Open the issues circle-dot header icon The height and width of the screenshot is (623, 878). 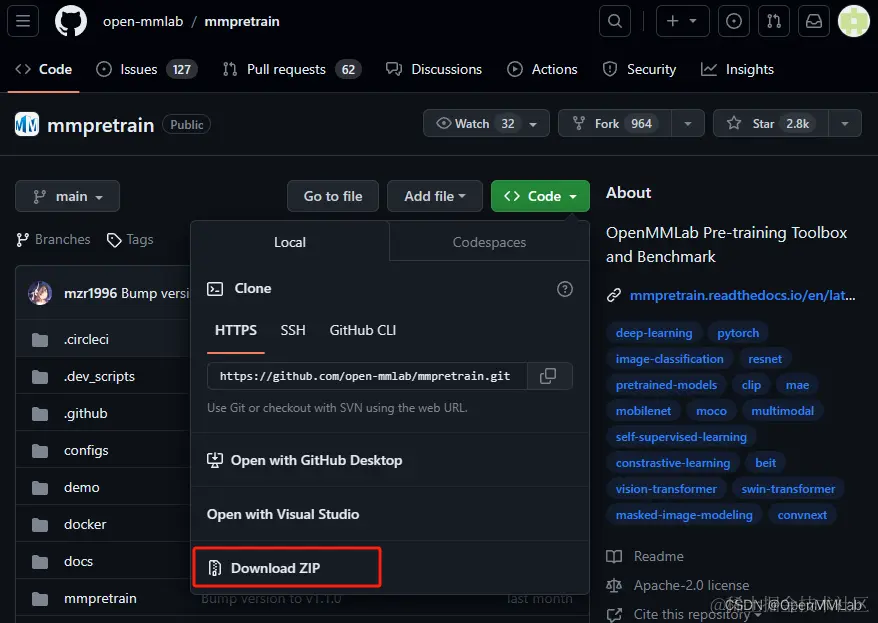pos(734,21)
